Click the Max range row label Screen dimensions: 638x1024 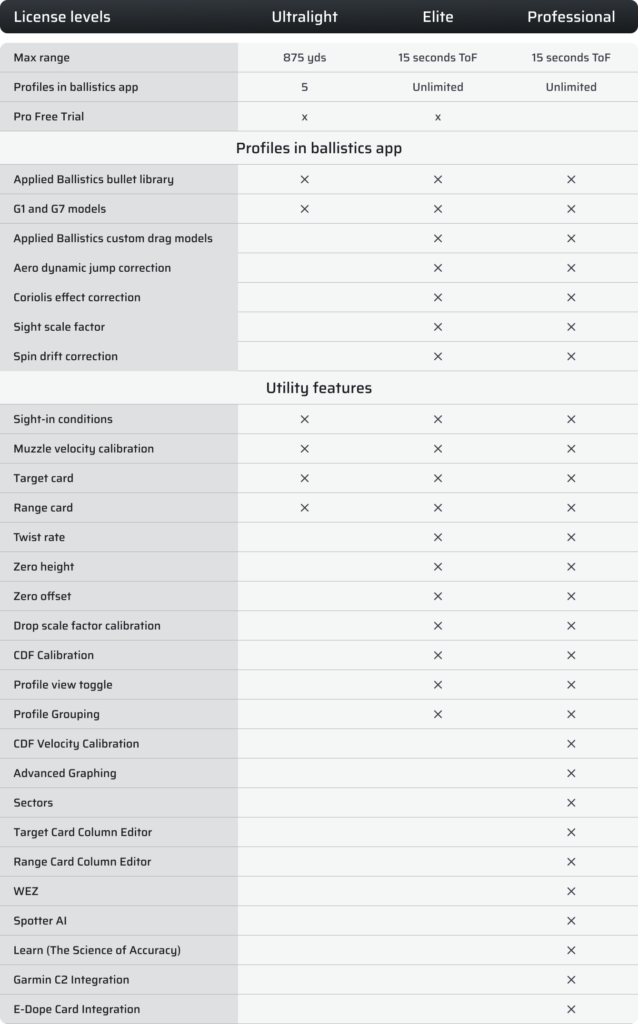(x=42, y=57)
